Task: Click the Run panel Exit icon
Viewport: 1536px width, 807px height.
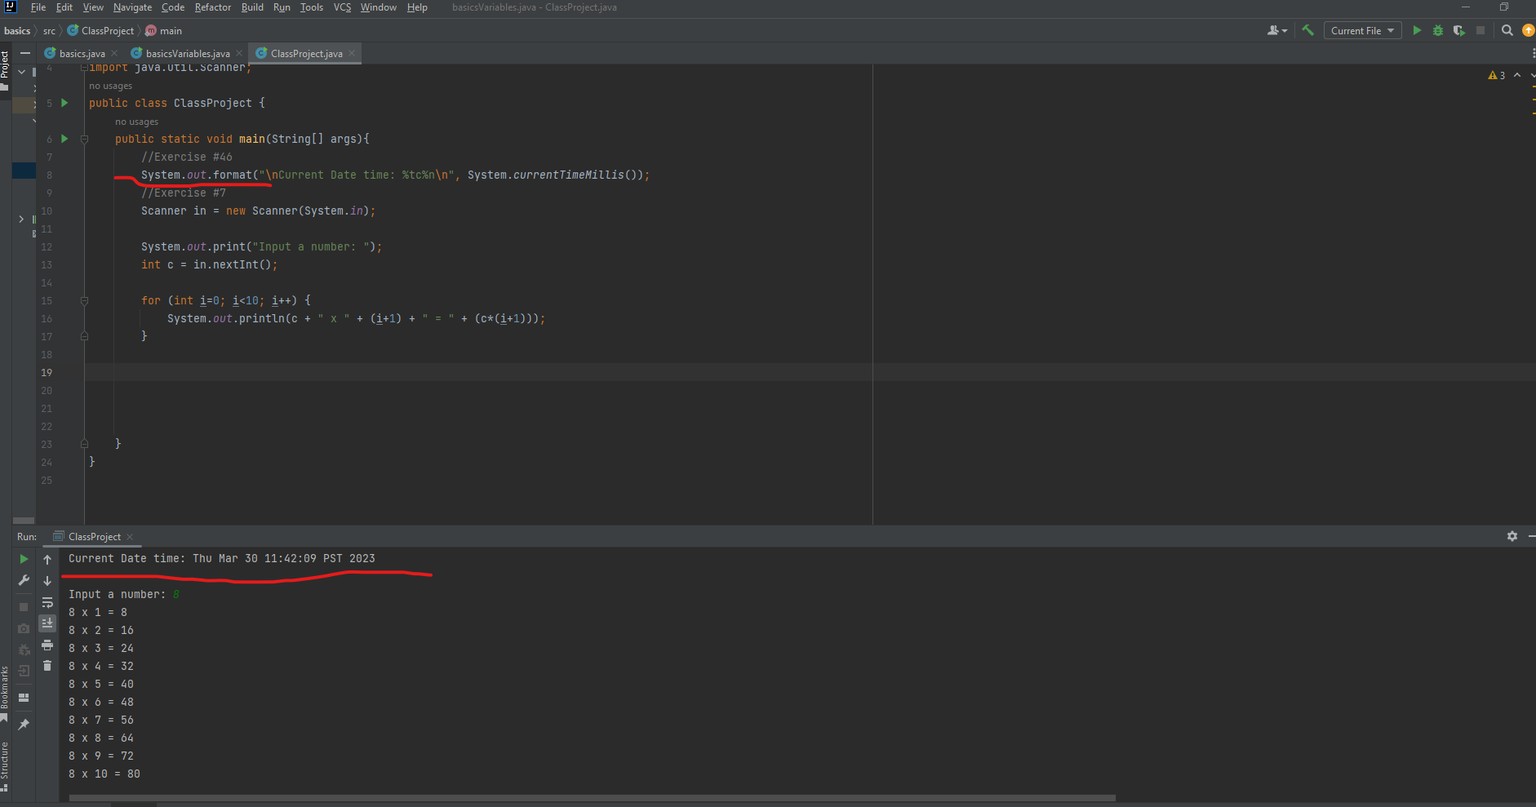Action: click(x=24, y=671)
